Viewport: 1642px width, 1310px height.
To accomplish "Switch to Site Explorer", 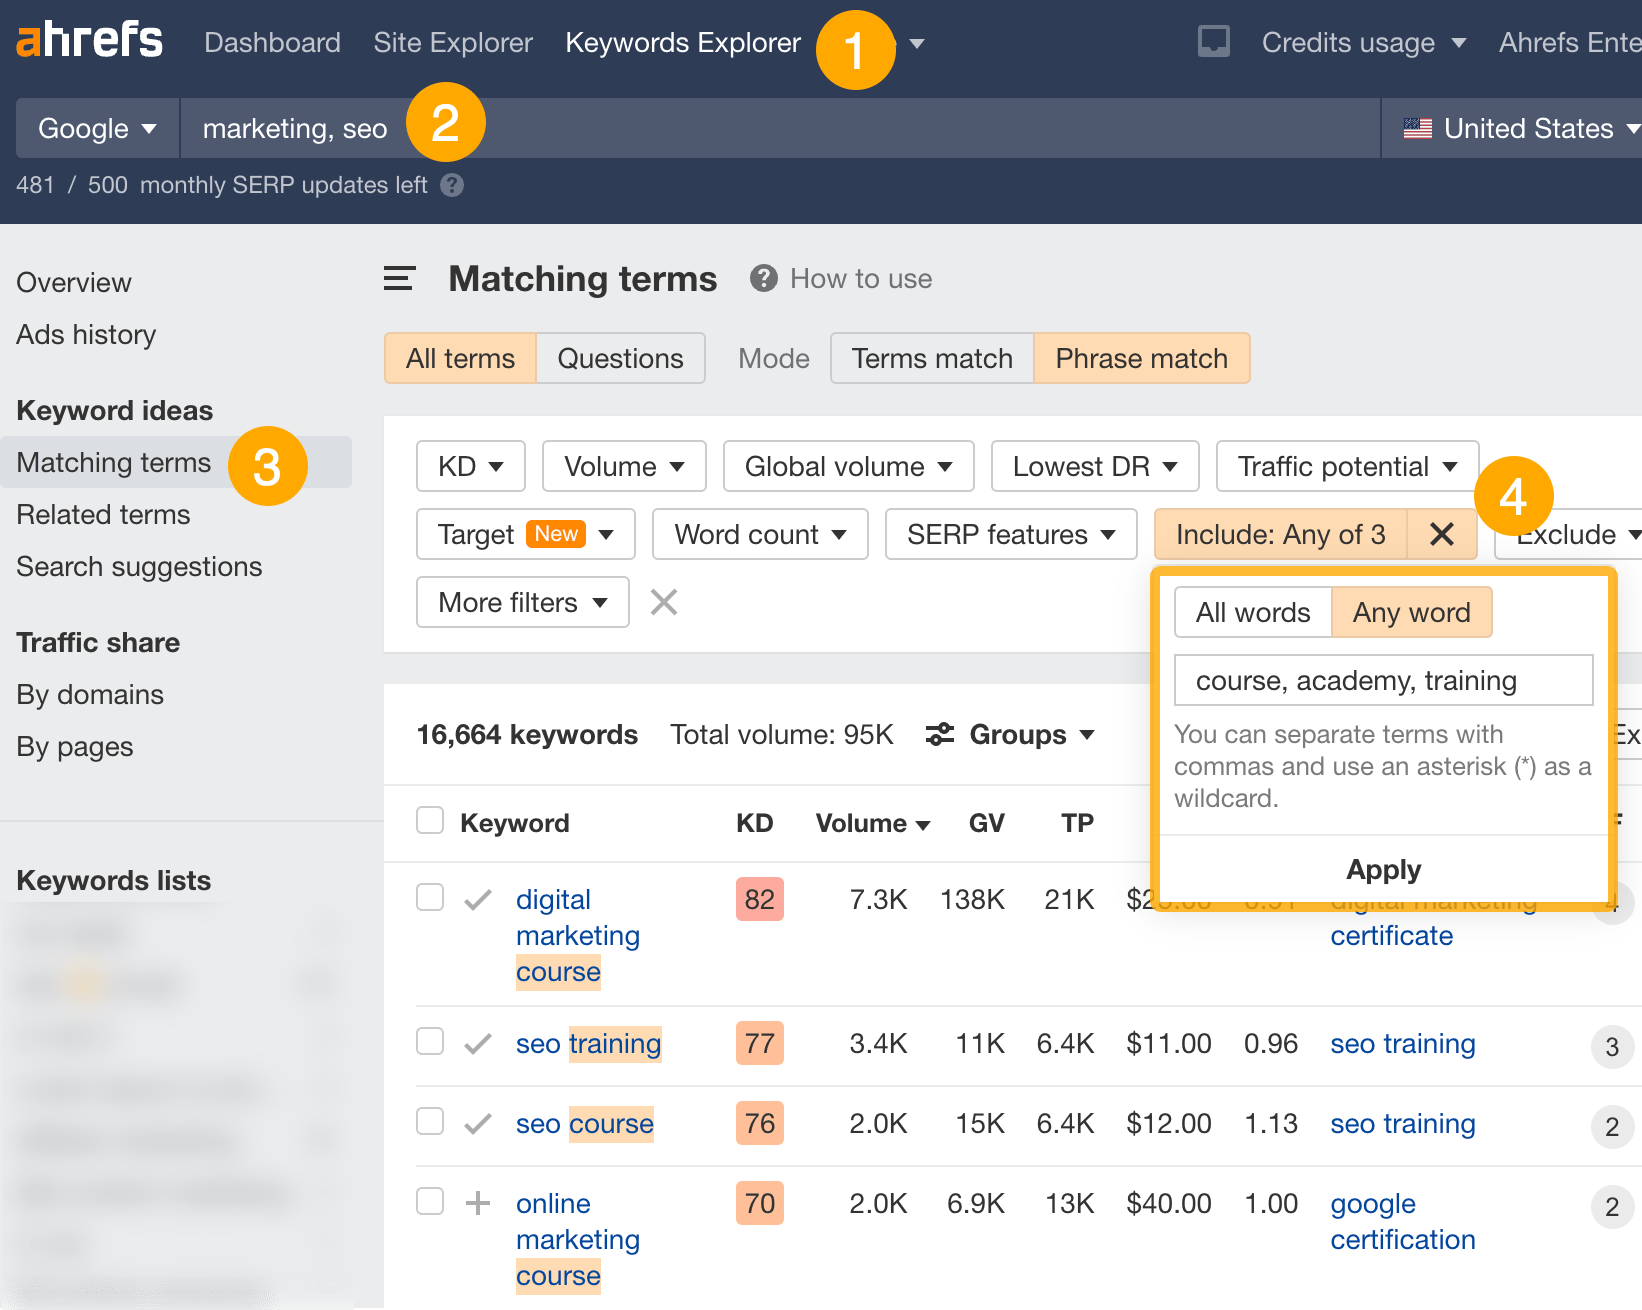I will point(453,42).
